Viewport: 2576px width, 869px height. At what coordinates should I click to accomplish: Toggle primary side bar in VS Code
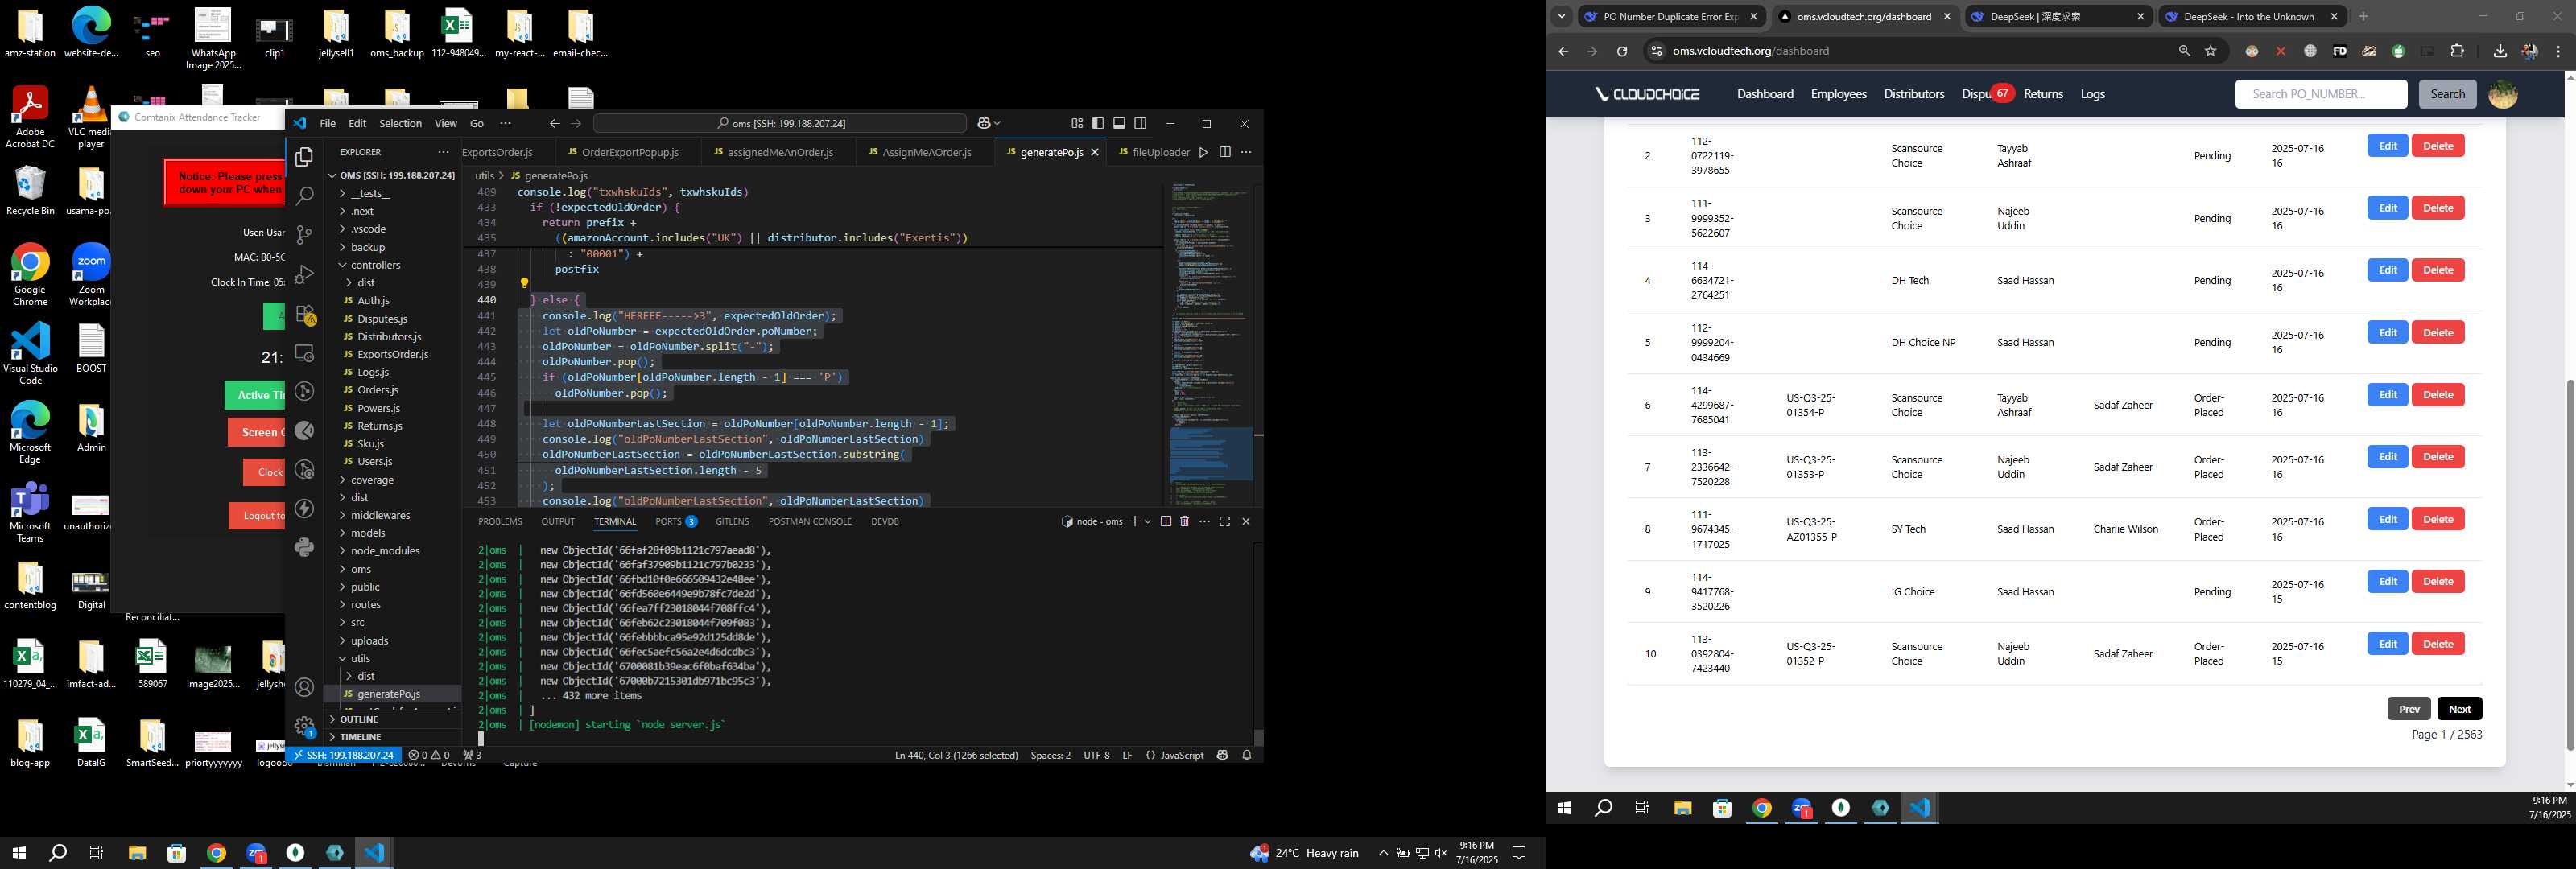coord(1098,123)
